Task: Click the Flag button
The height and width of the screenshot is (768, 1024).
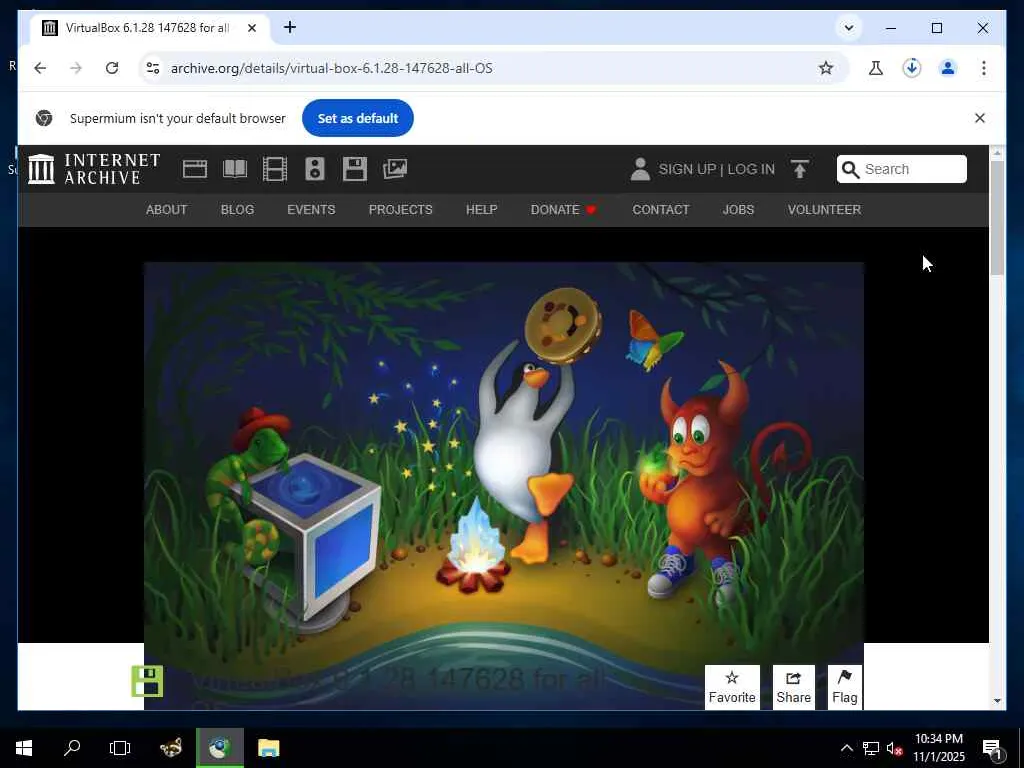Action: 844,687
